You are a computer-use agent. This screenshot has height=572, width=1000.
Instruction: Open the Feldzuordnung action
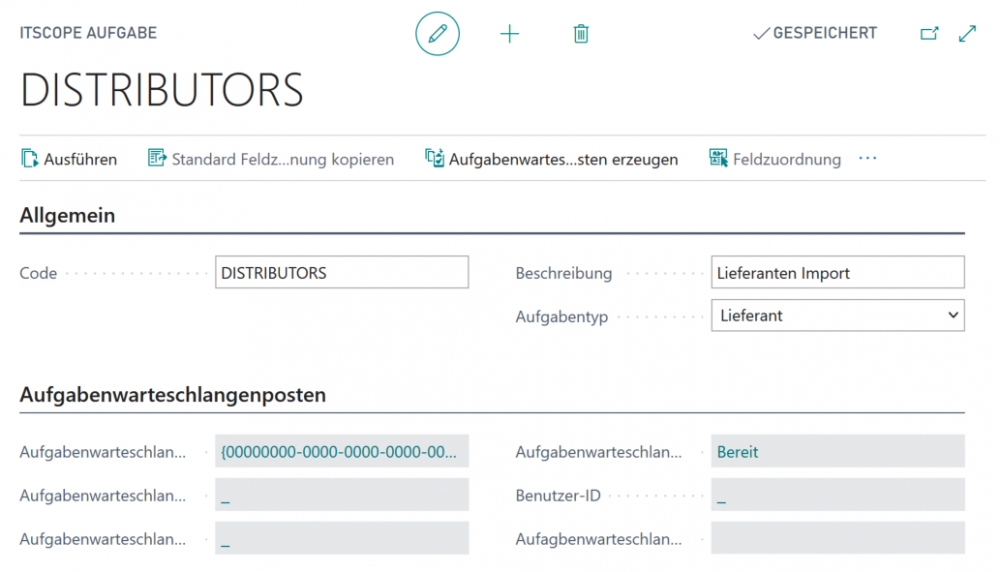775,159
